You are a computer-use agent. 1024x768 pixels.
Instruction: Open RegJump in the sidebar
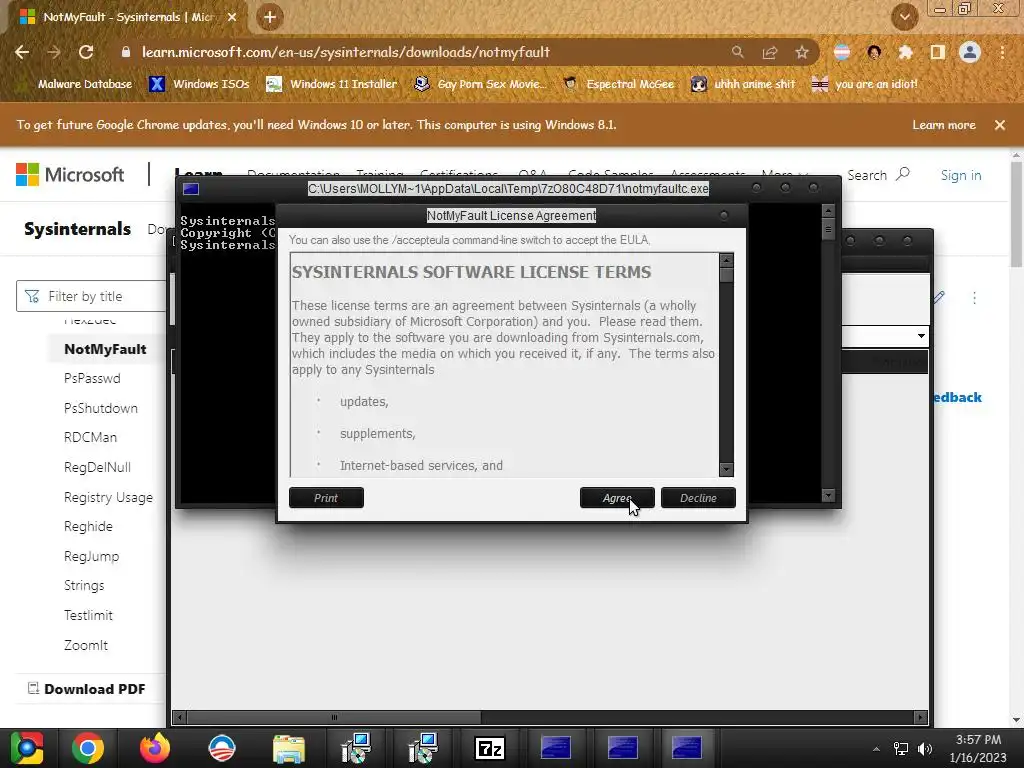(x=91, y=556)
